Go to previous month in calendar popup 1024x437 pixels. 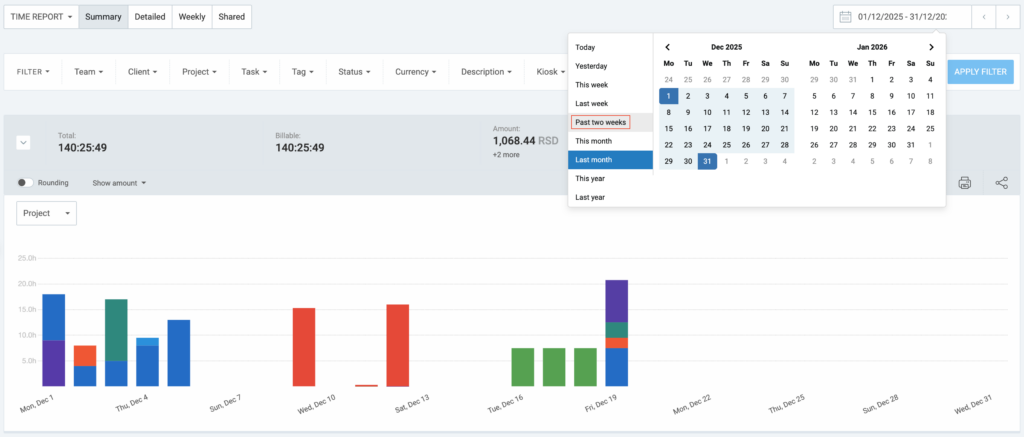pos(668,47)
